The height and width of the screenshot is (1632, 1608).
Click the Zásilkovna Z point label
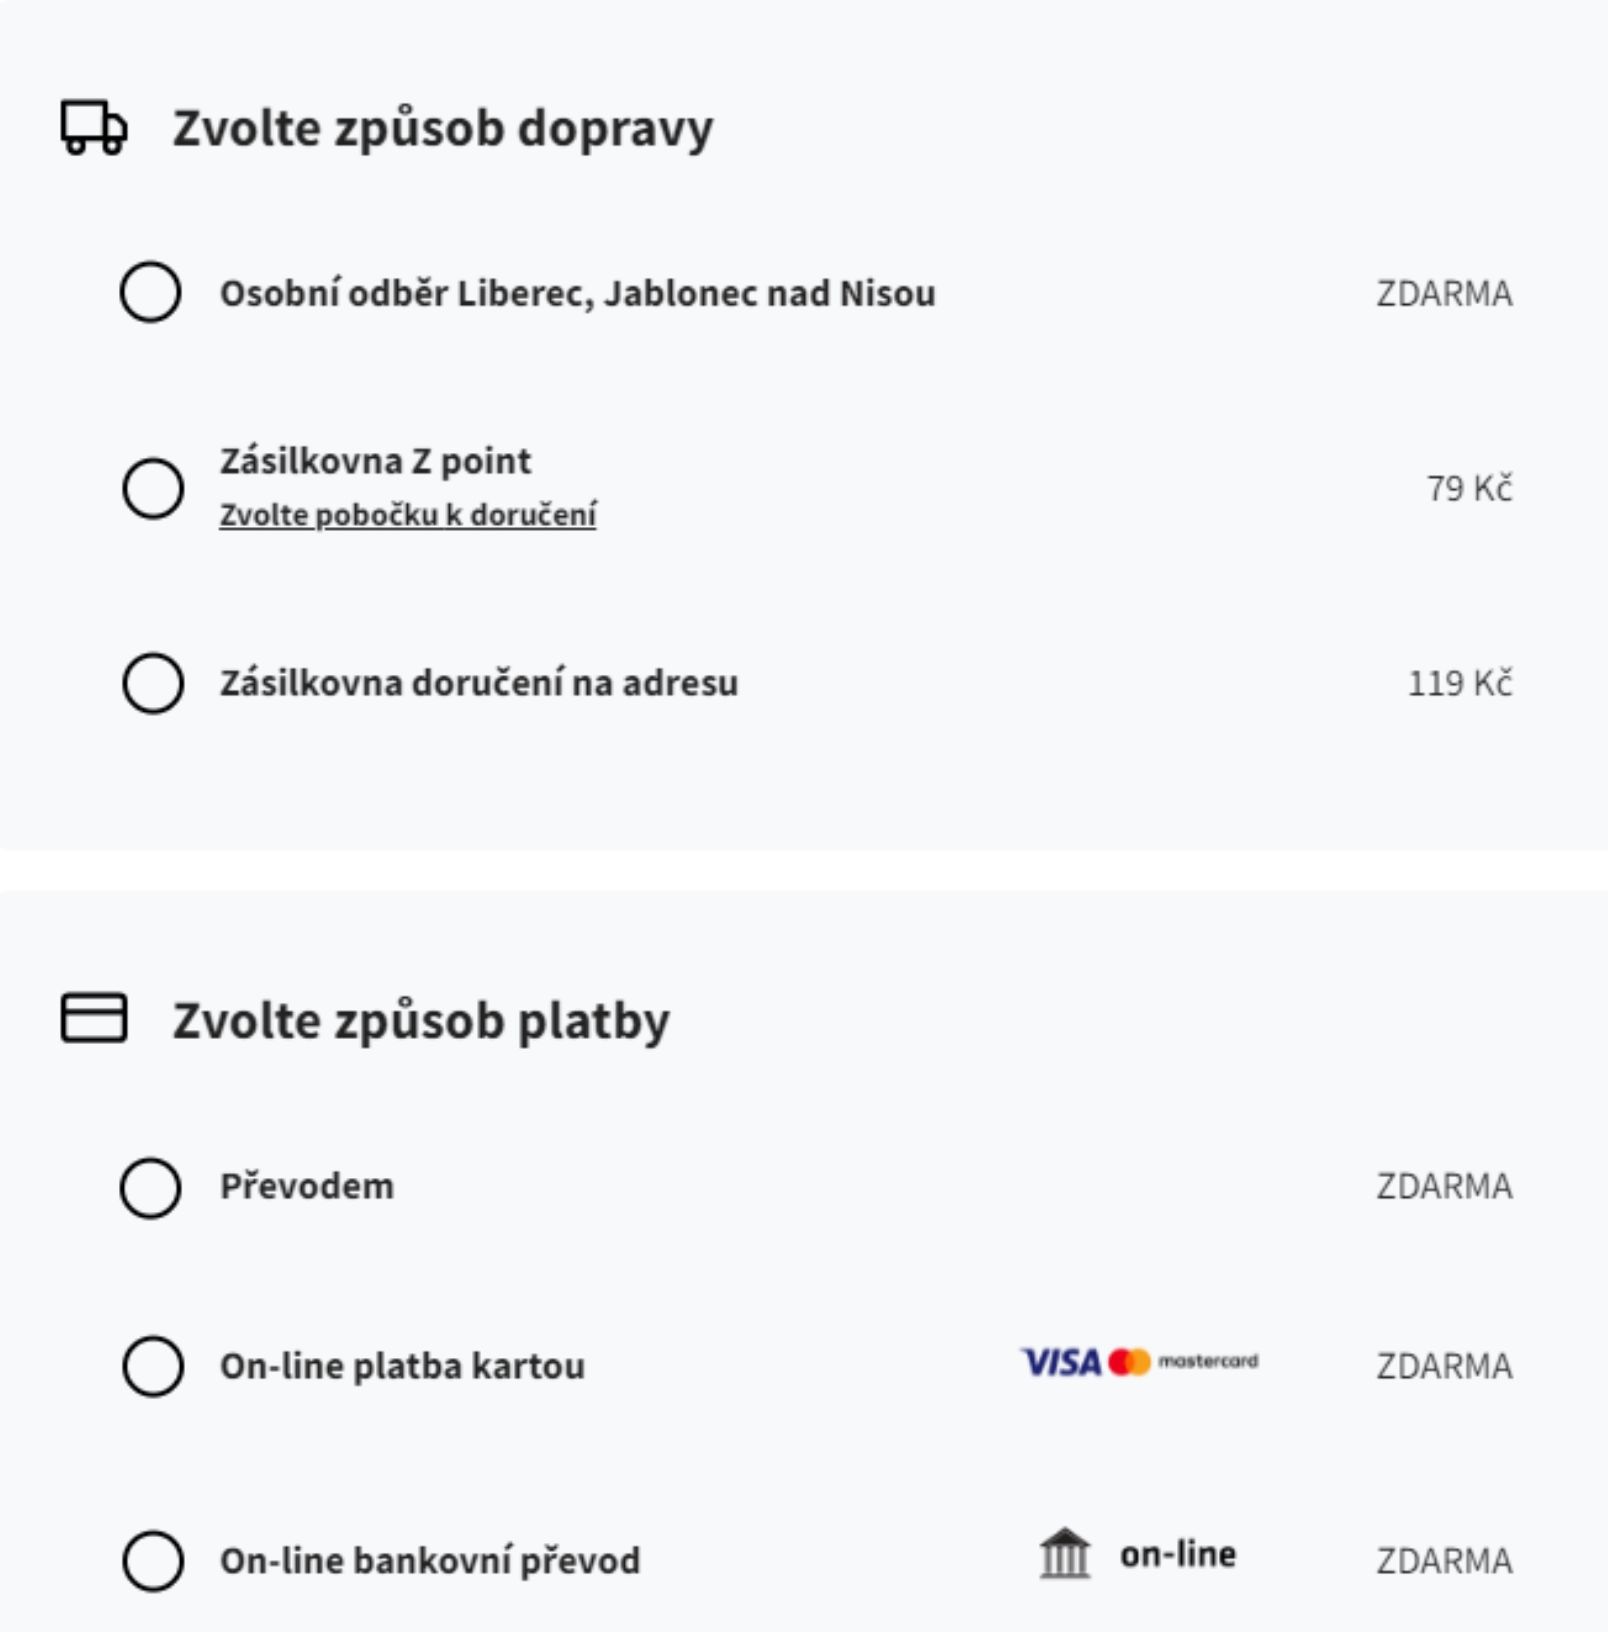(x=376, y=461)
